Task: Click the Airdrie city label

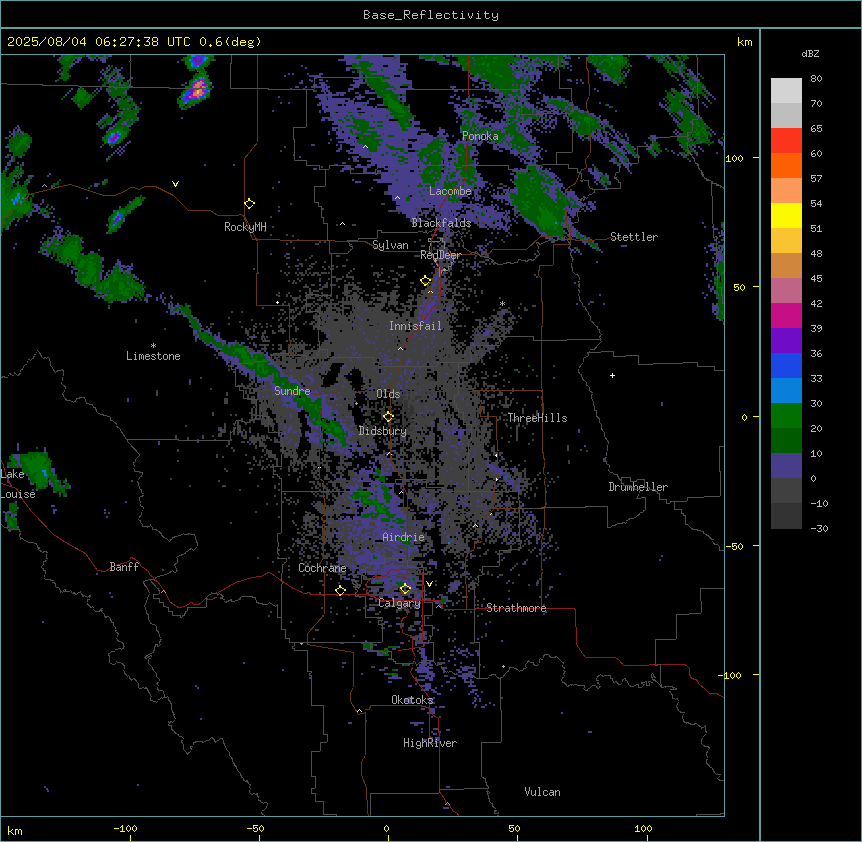Action: coord(404,537)
